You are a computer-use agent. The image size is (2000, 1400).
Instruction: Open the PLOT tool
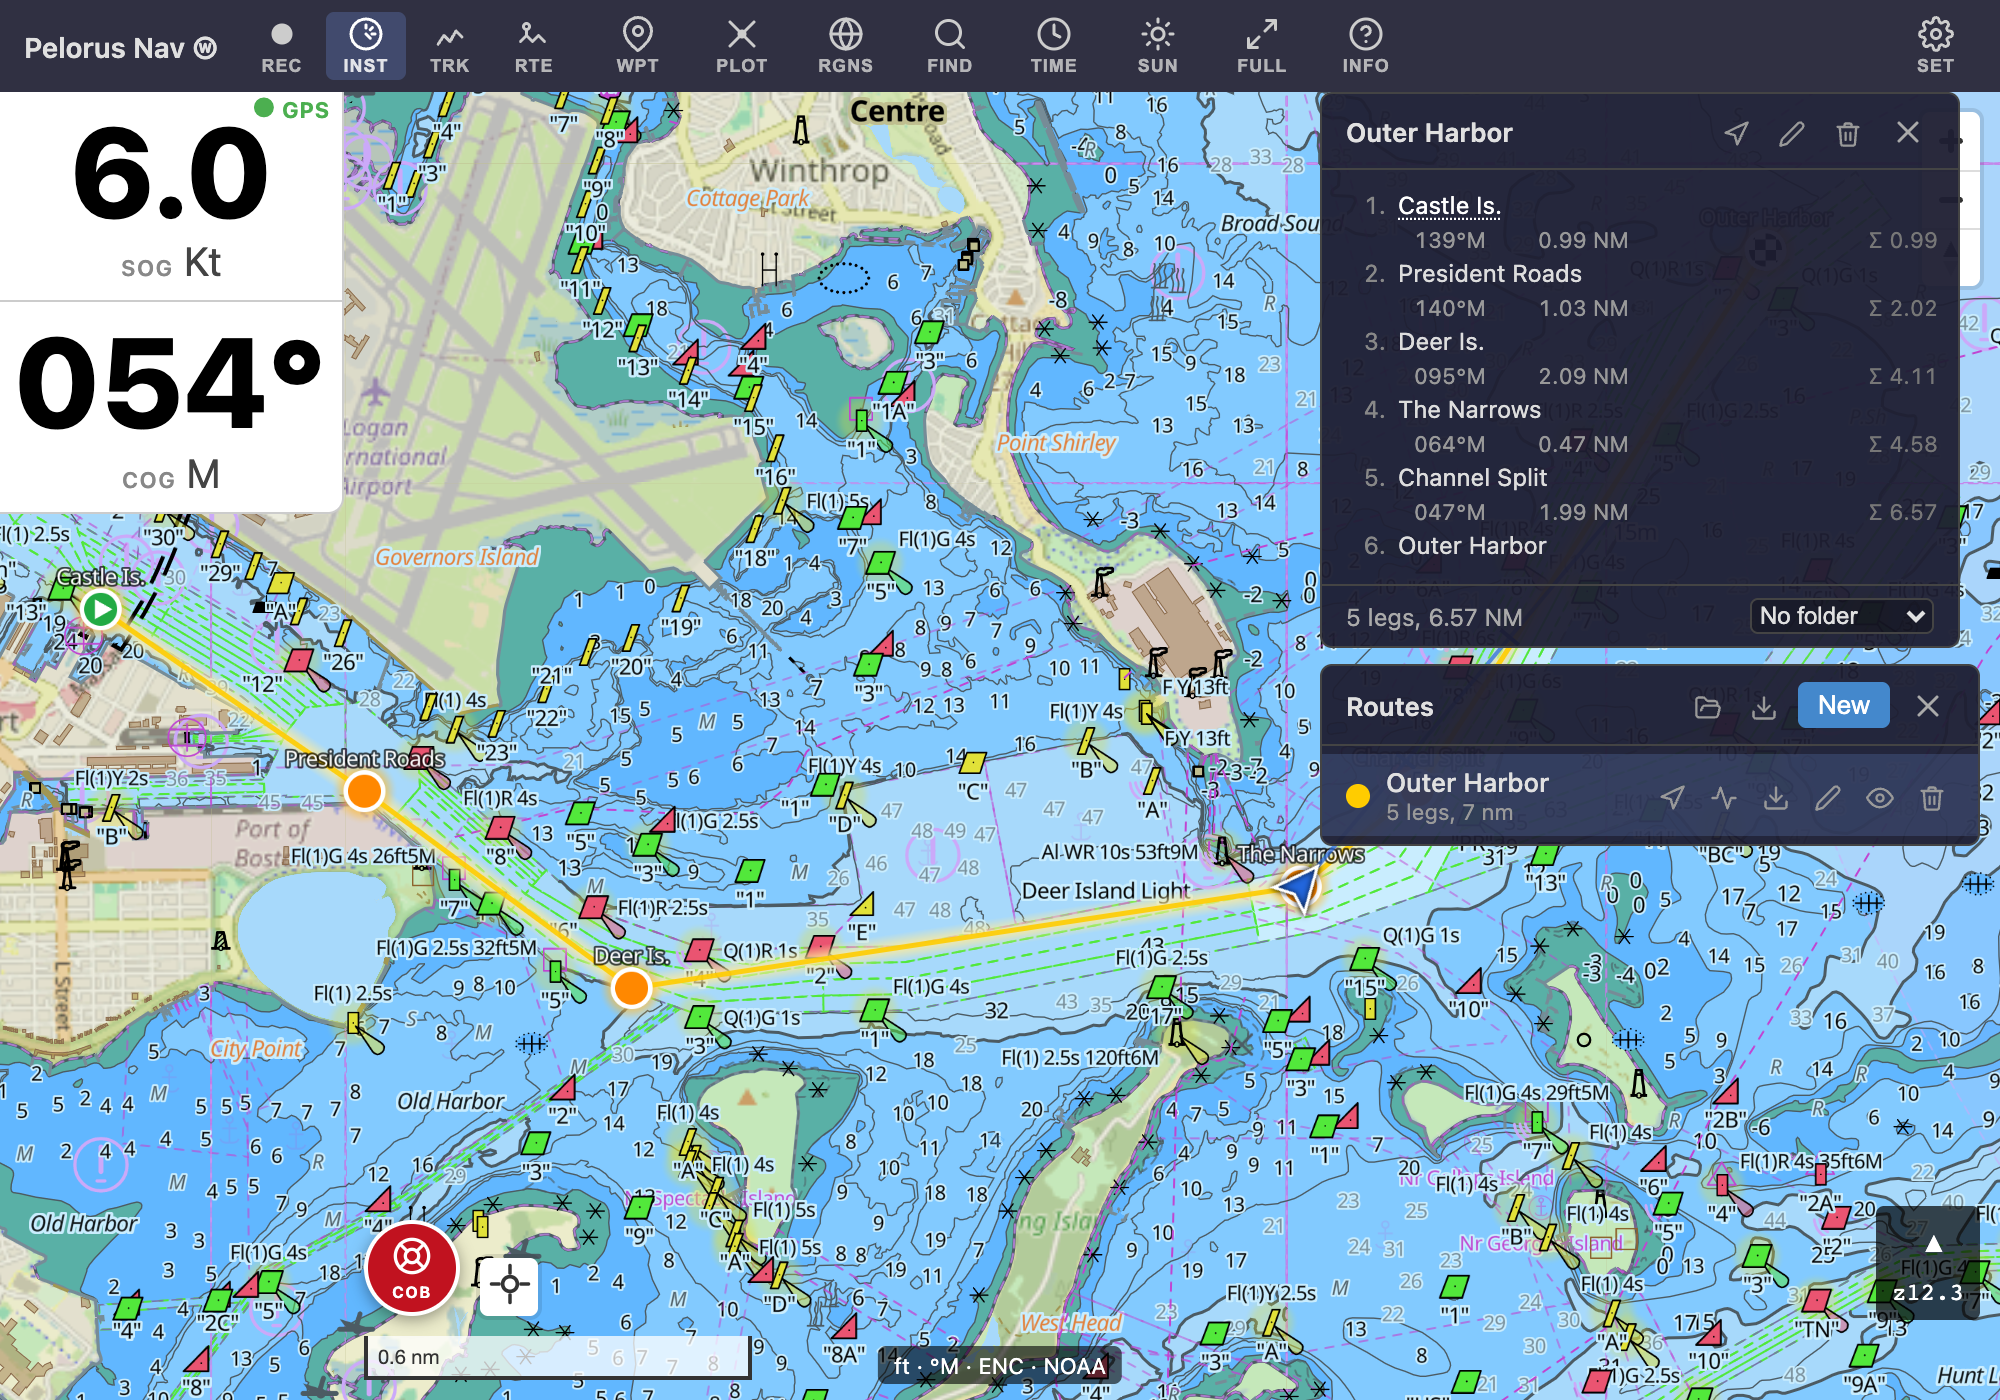[x=741, y=46]
